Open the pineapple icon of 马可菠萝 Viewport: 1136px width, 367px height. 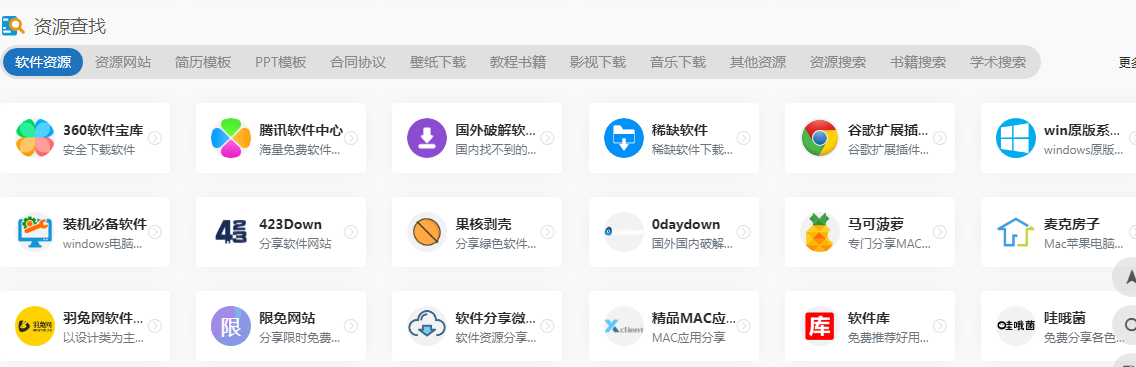(820, 232)
